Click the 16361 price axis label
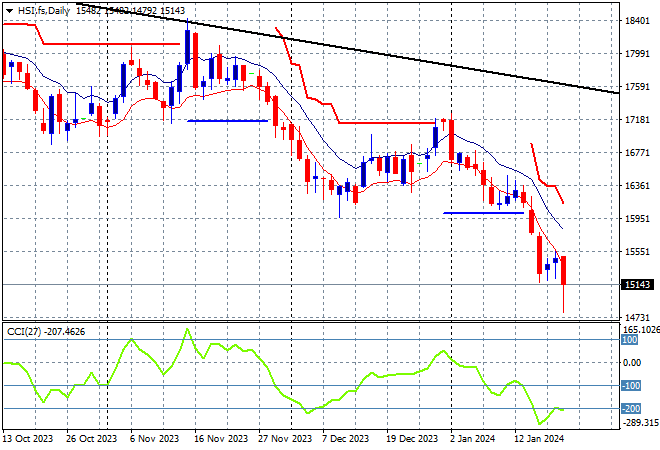The width and height of the screenshot is (660, 450). [638, 186]
